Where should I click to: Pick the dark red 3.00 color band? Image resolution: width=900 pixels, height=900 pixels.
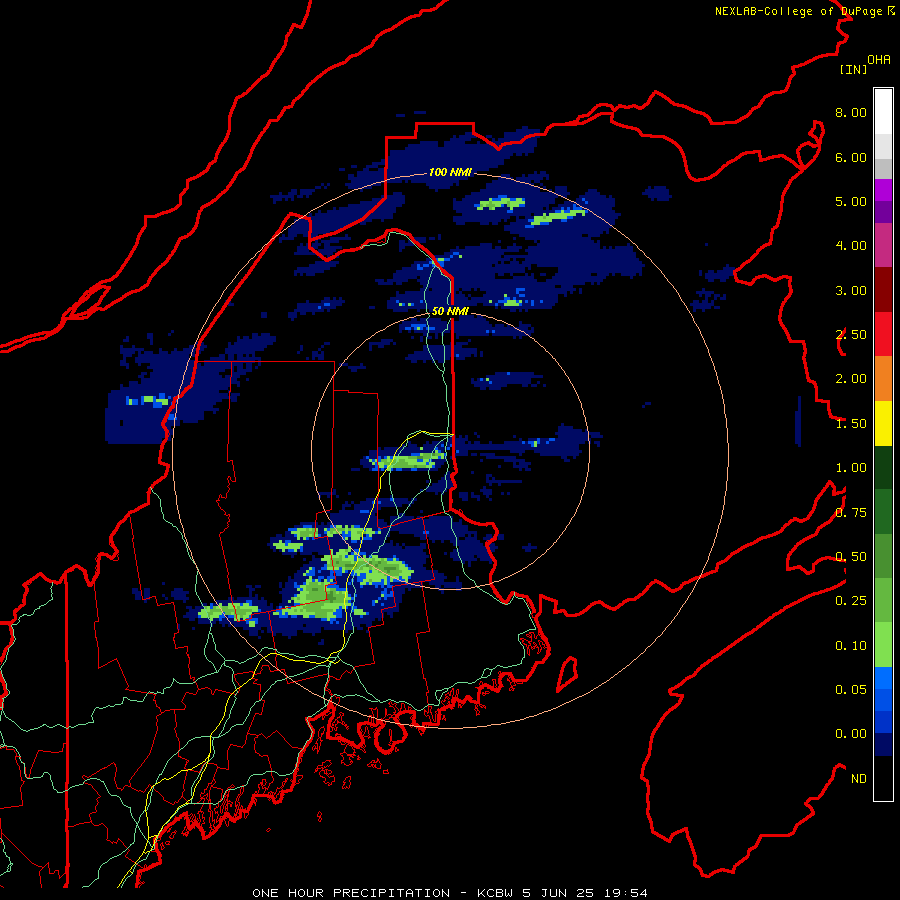pyautogui.click(x=883, y=290)
